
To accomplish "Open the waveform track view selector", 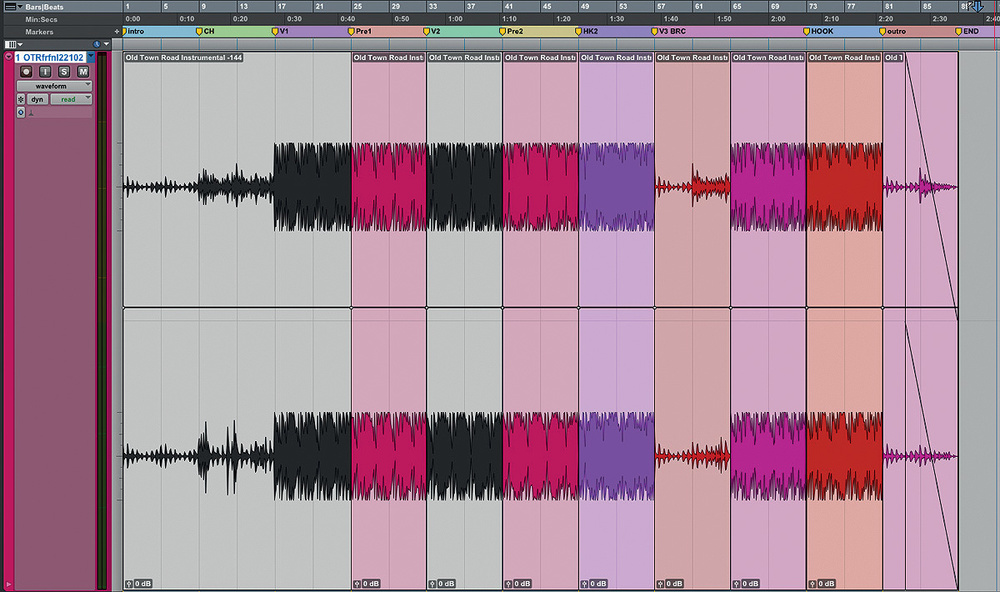I will (x=55, y=86).
